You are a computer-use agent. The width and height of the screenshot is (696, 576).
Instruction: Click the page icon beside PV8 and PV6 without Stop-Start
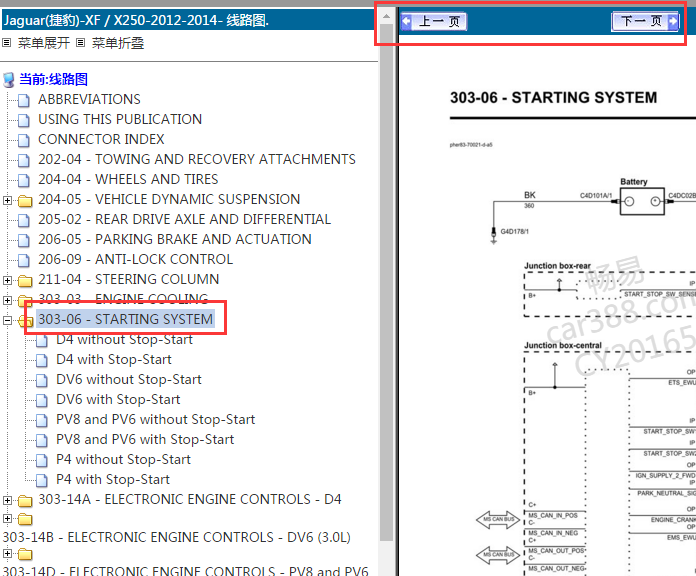pos(42,420)
